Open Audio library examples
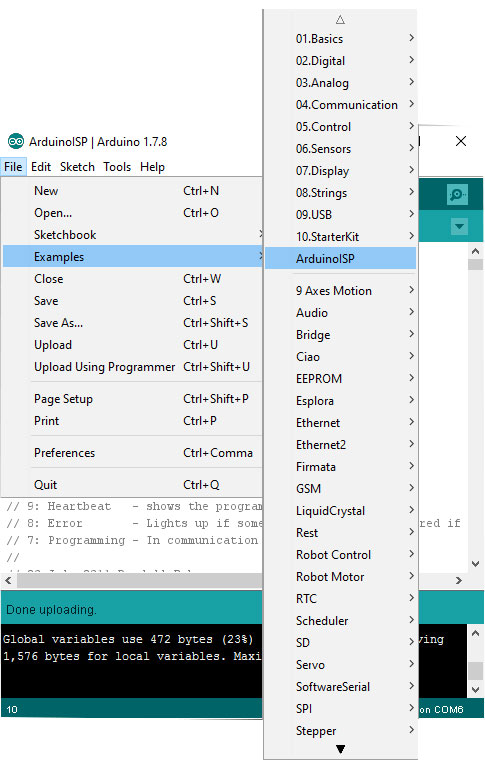485x760 pixels. [341, 313]
